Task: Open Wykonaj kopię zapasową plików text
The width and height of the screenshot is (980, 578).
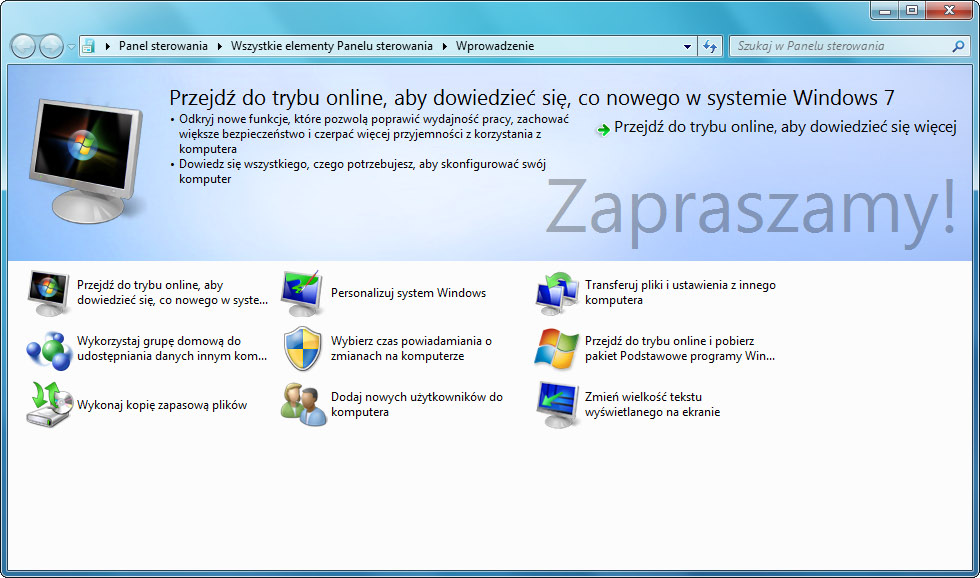Action: point(162,405)
